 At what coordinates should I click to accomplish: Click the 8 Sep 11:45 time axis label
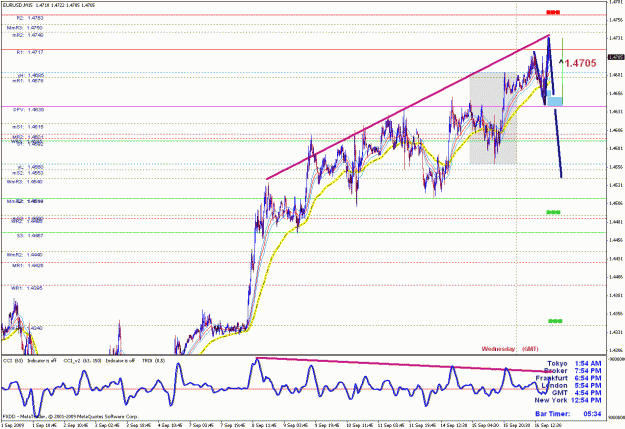(x=264, y=425)
